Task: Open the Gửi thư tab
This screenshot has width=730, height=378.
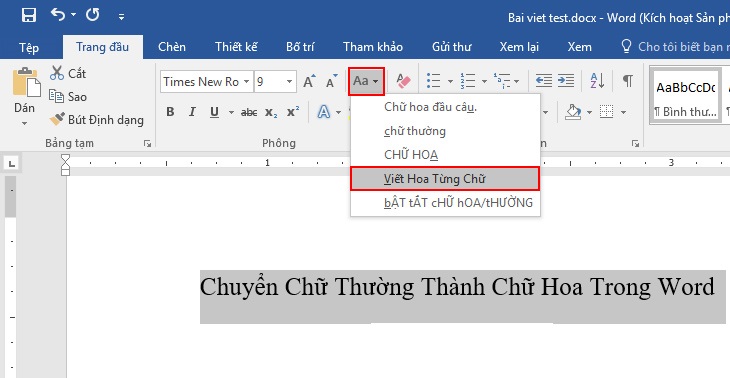Action: (452, 47)
